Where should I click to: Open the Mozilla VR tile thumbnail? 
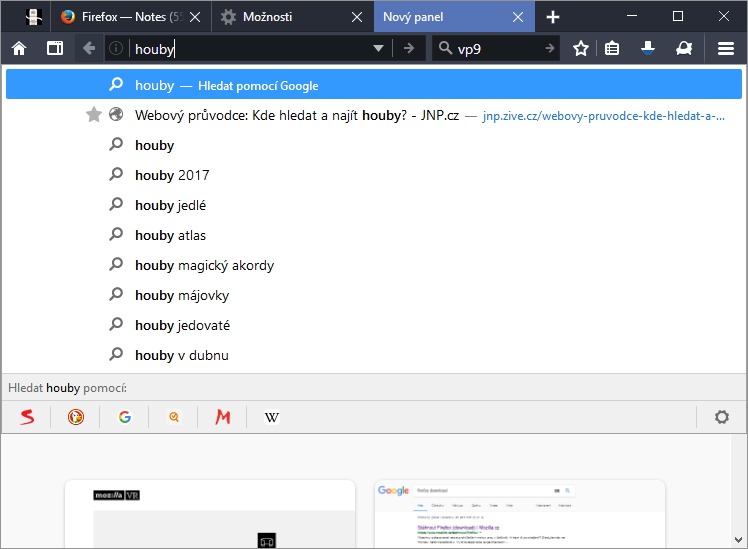coord(210,514)
